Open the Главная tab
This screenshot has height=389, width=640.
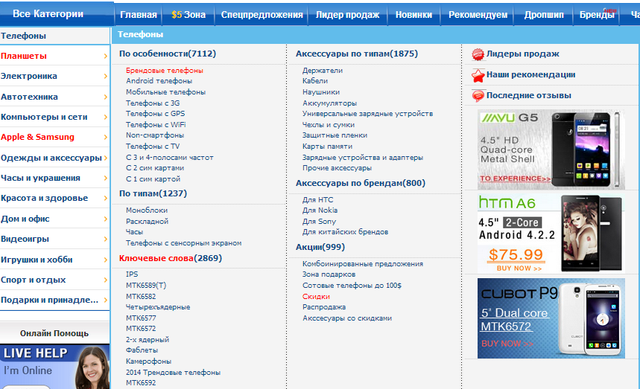click(138, 15)
